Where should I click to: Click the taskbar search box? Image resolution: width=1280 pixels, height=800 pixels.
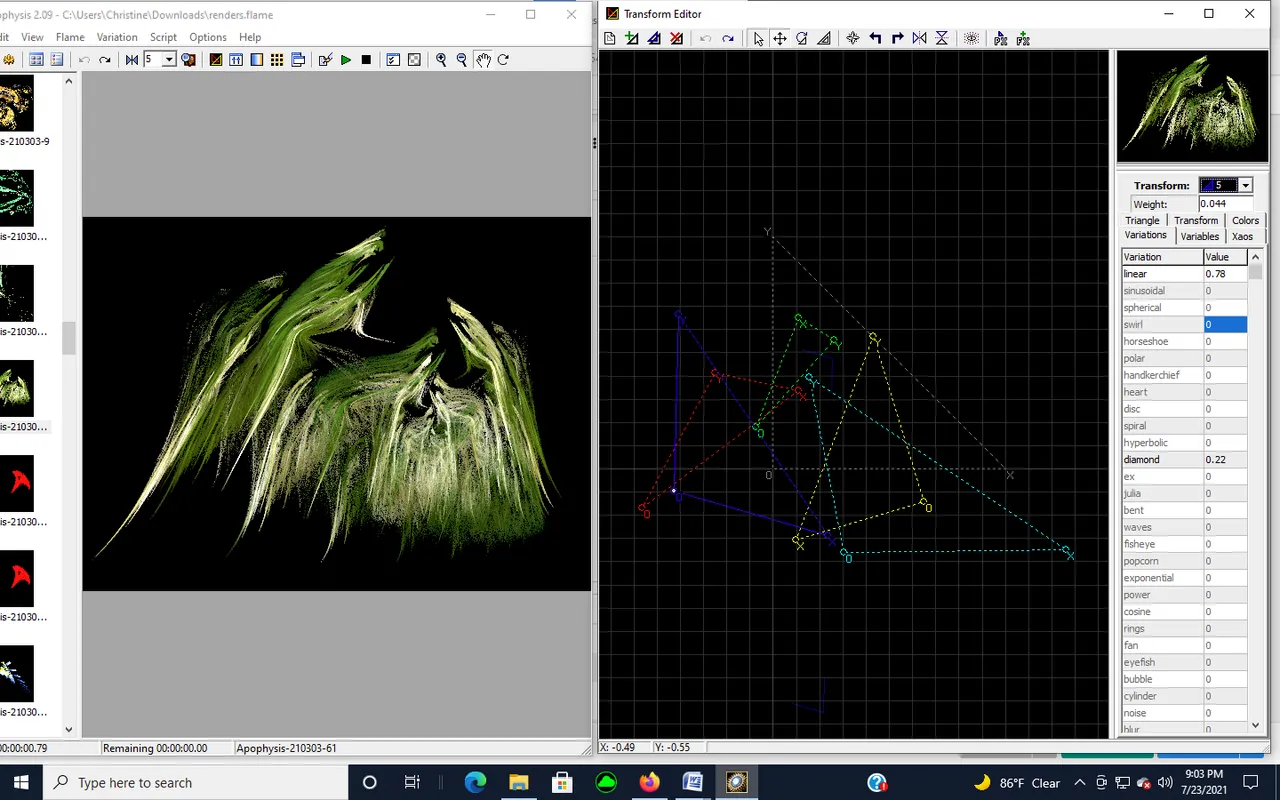click(x=195, y=782)
